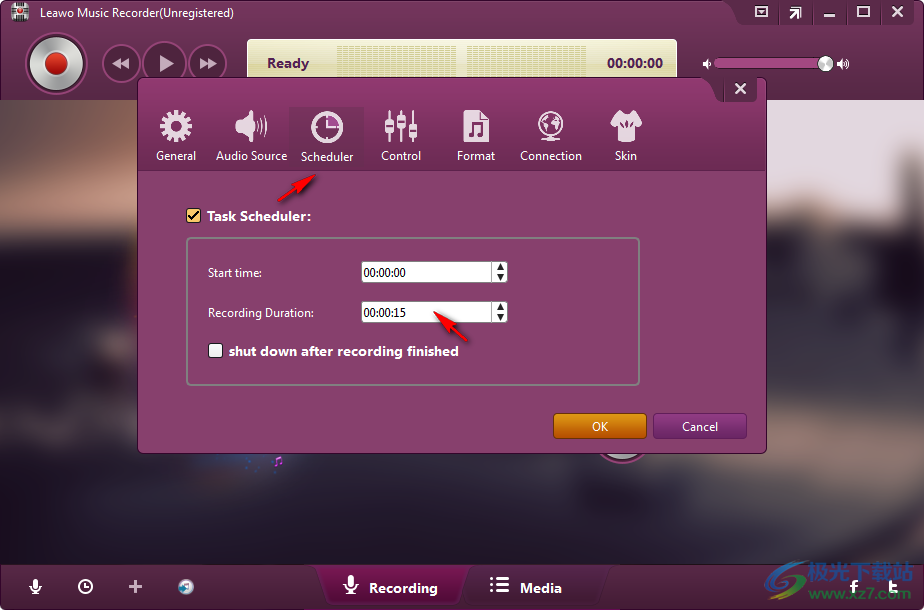Enable shut down after recording finished

click(x=215, y=351)
